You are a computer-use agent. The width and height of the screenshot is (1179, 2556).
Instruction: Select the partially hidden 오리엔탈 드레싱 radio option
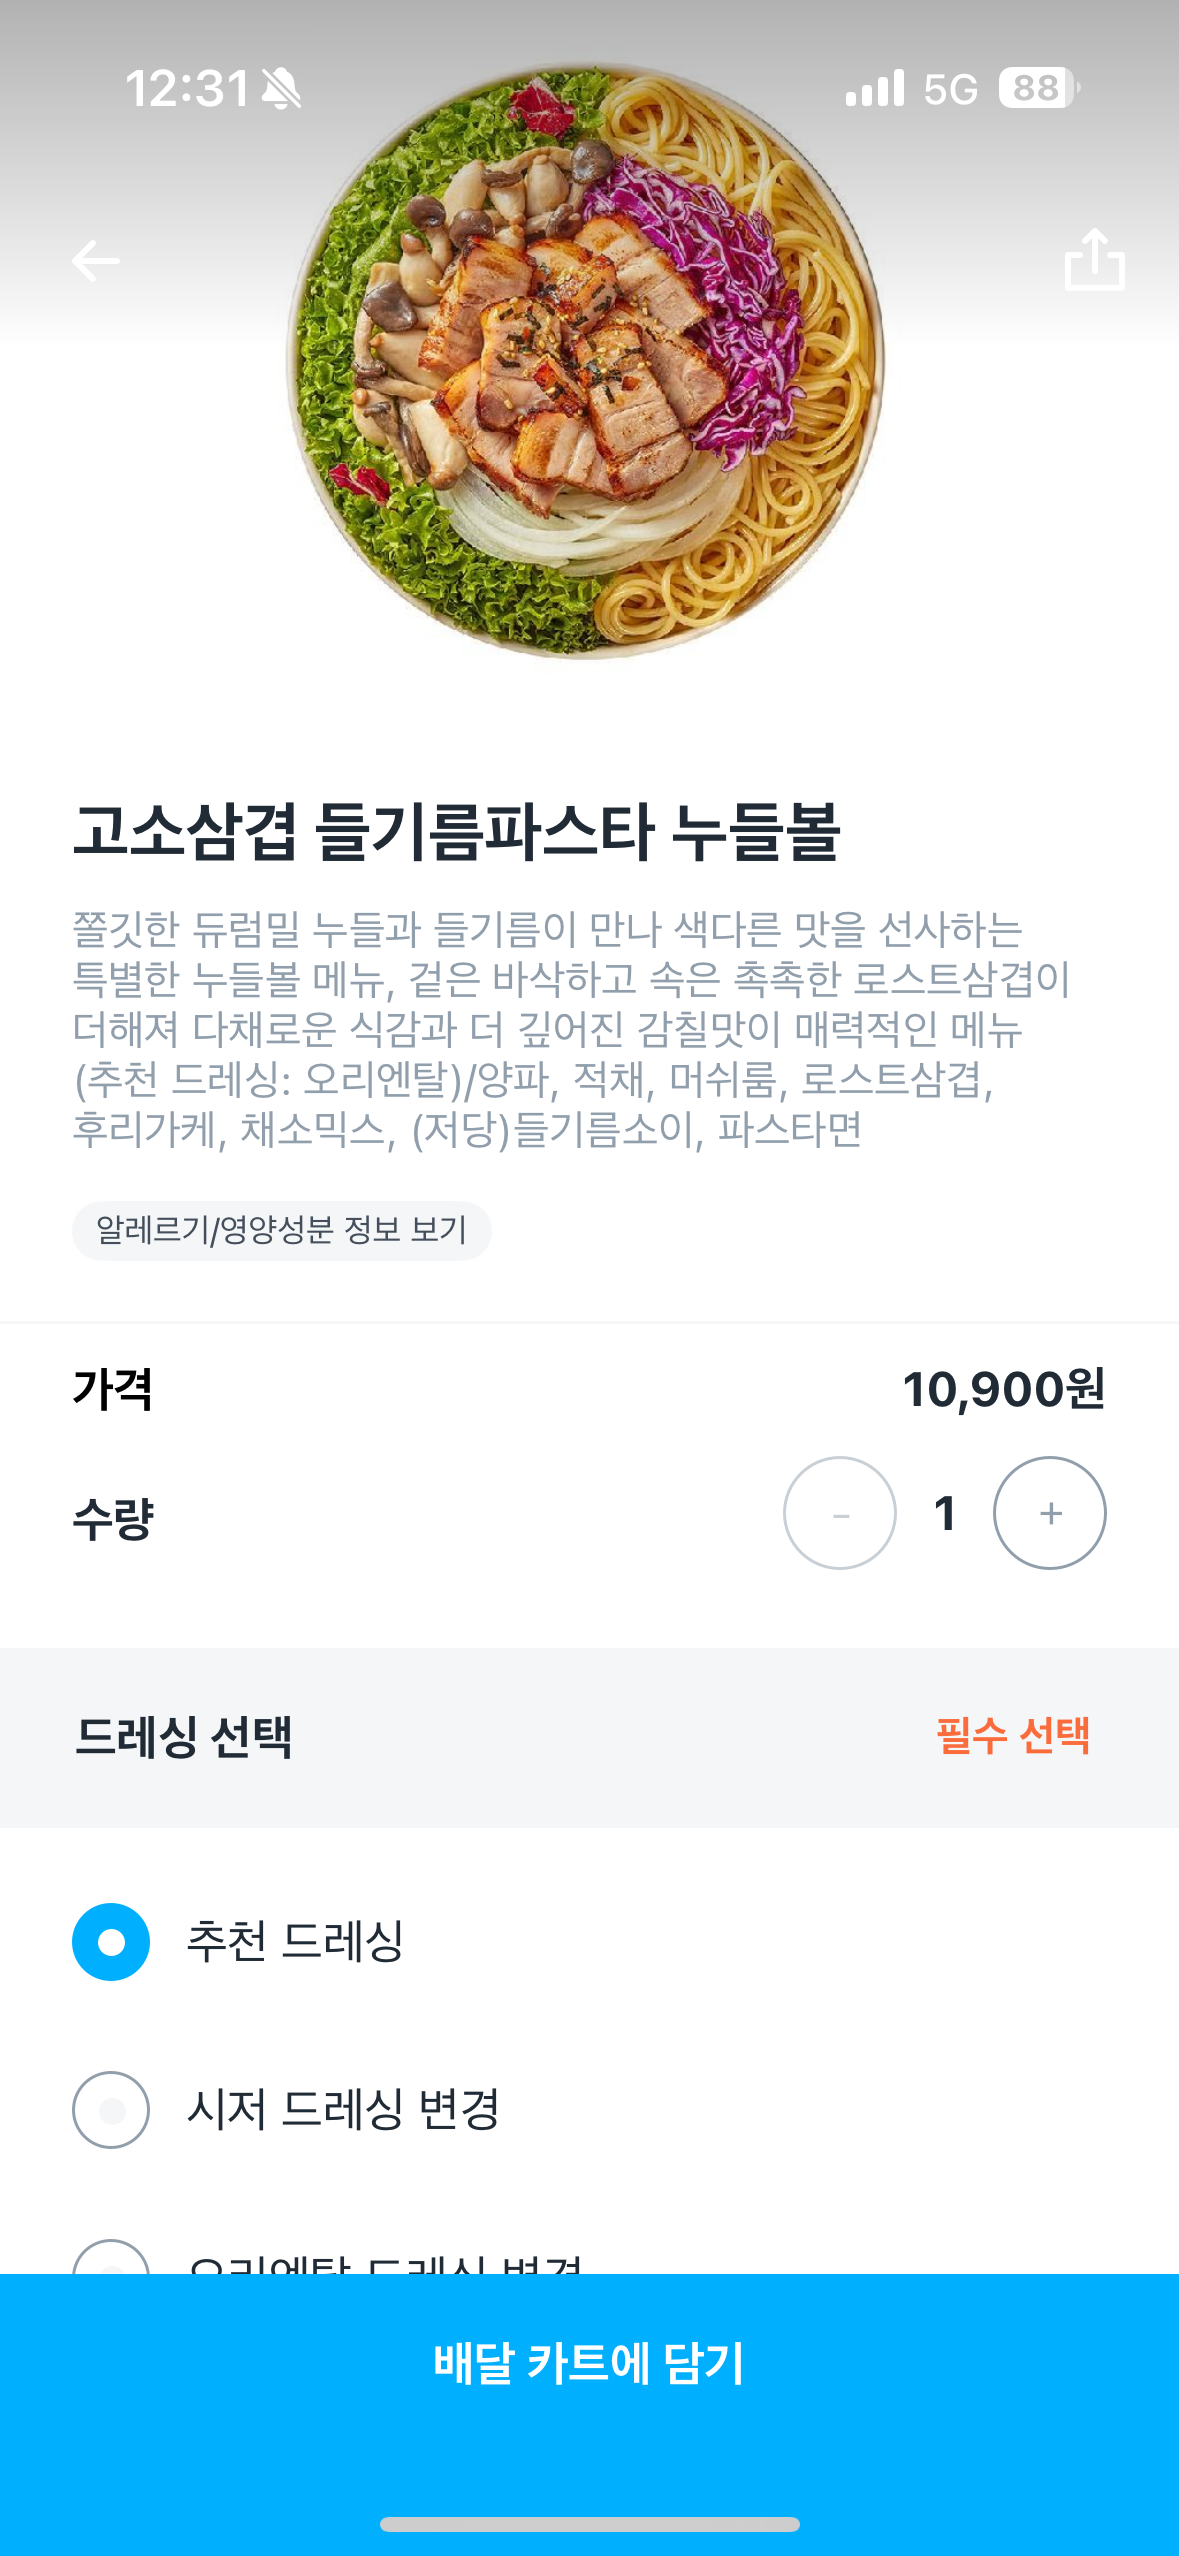111,2260
